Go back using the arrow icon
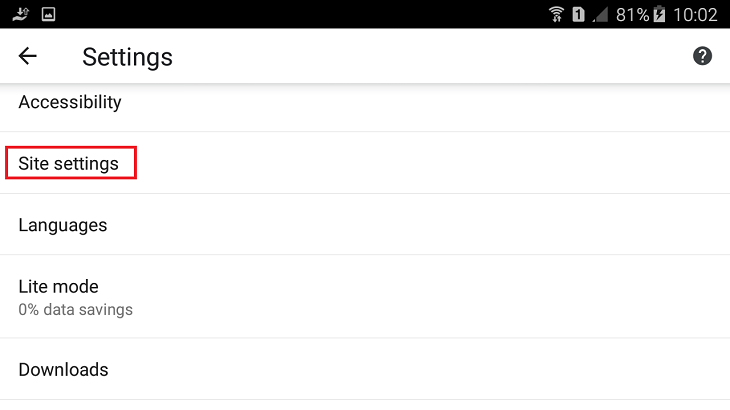The image size is (730, 410). 27,56
